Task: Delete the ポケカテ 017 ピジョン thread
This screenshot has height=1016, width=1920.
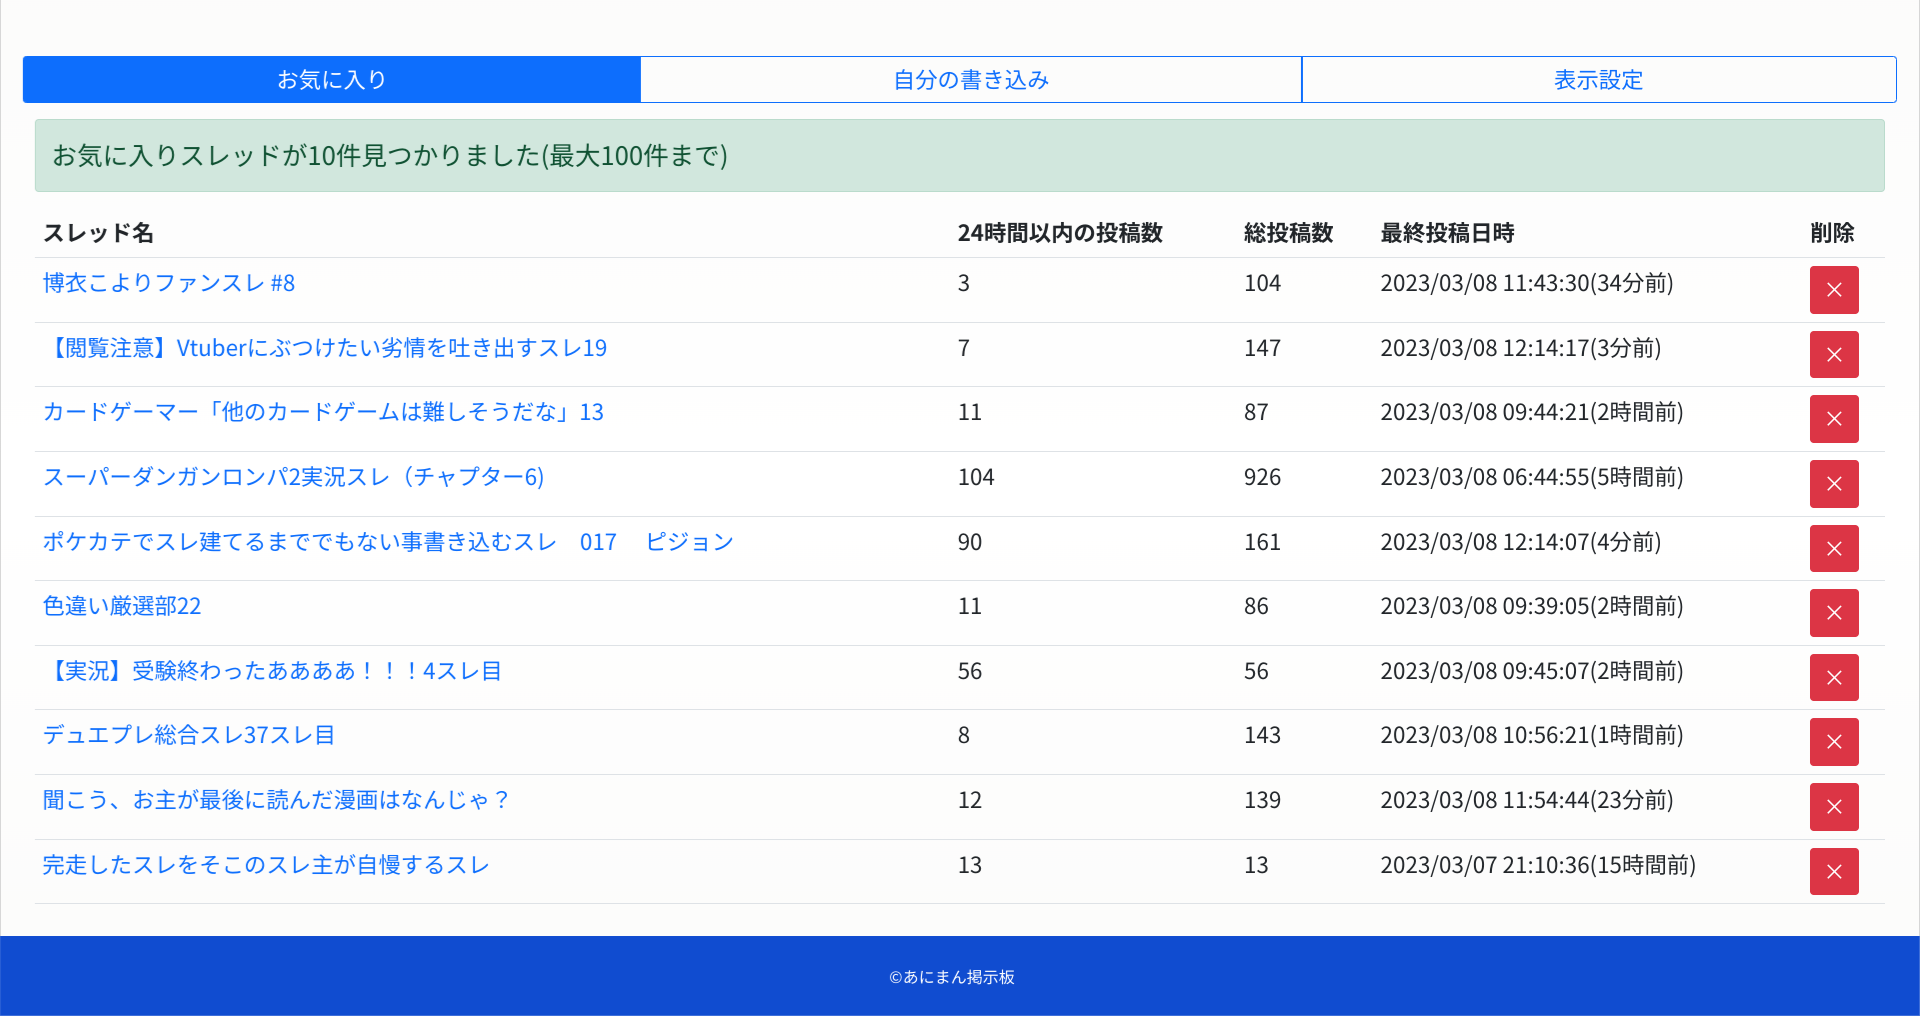Action: point(1833,549)
